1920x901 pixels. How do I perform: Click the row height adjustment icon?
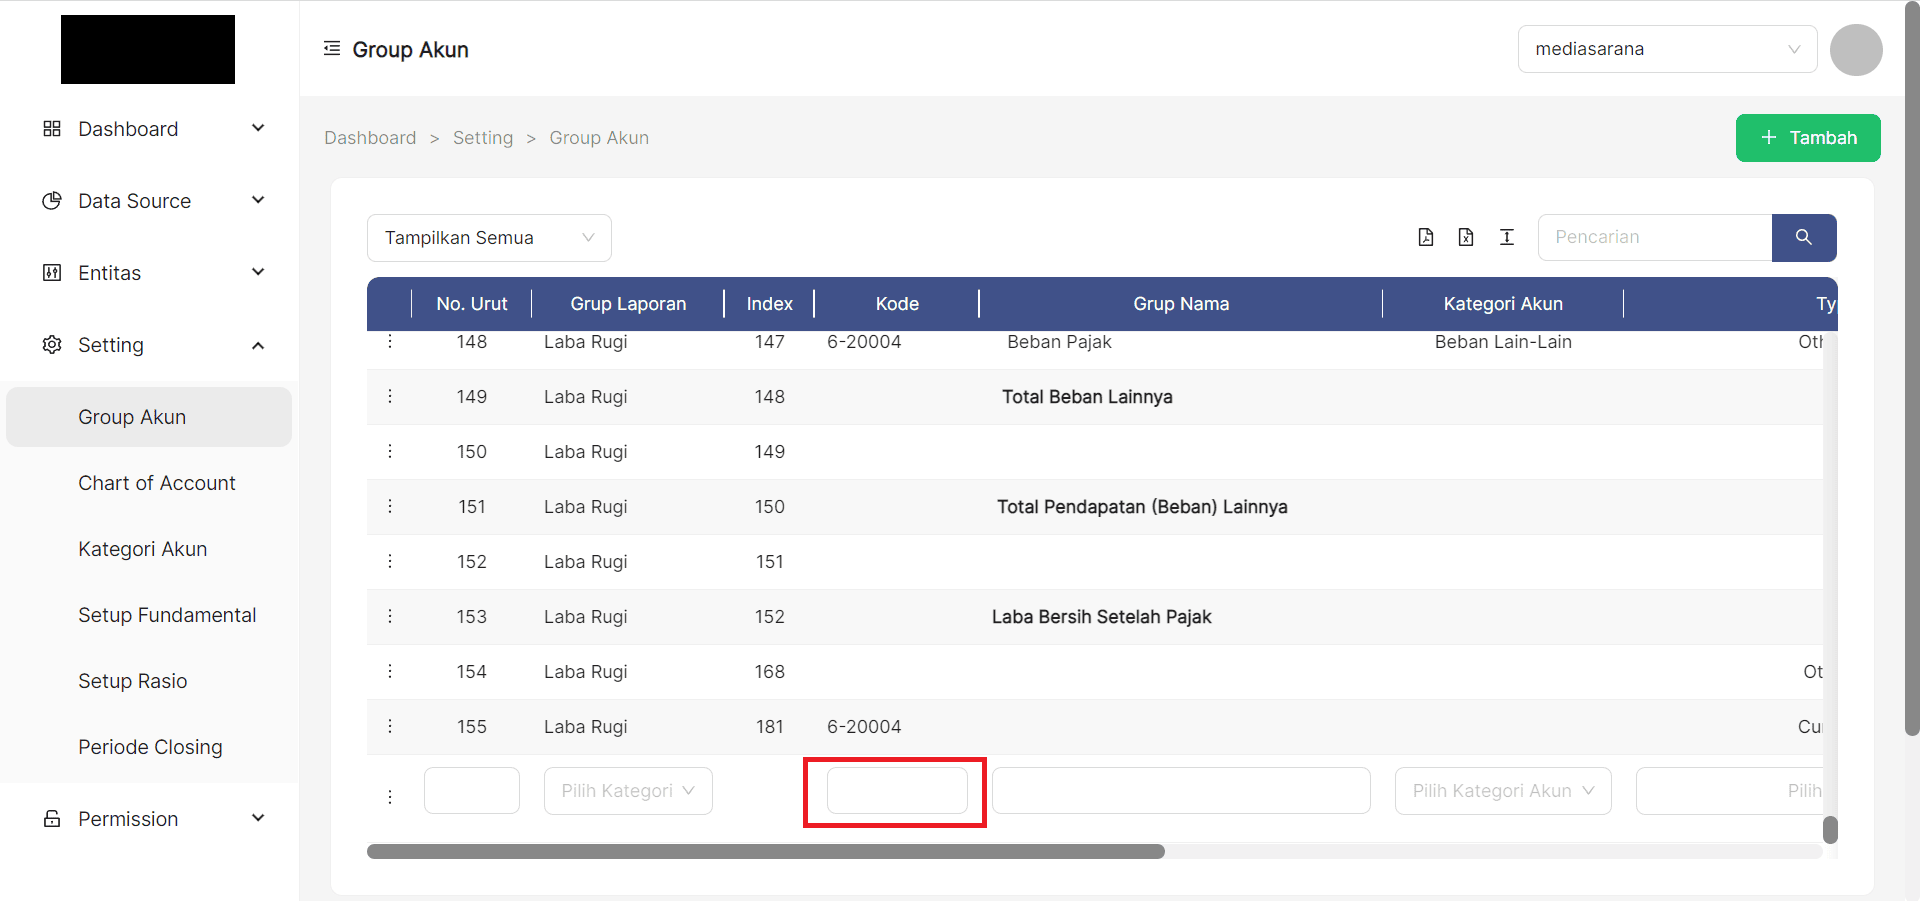point(1507,237)
